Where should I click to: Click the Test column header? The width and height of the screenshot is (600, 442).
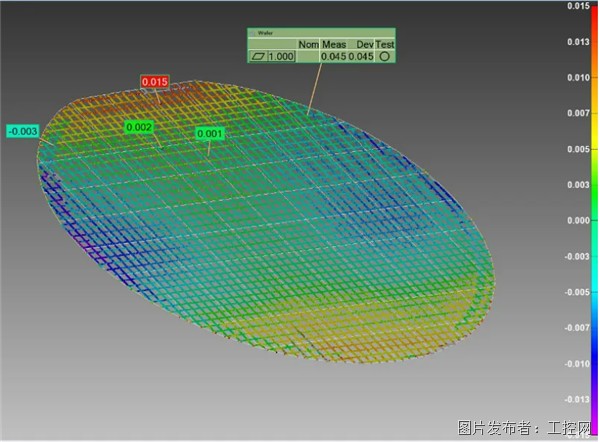[x=385, y=44]
